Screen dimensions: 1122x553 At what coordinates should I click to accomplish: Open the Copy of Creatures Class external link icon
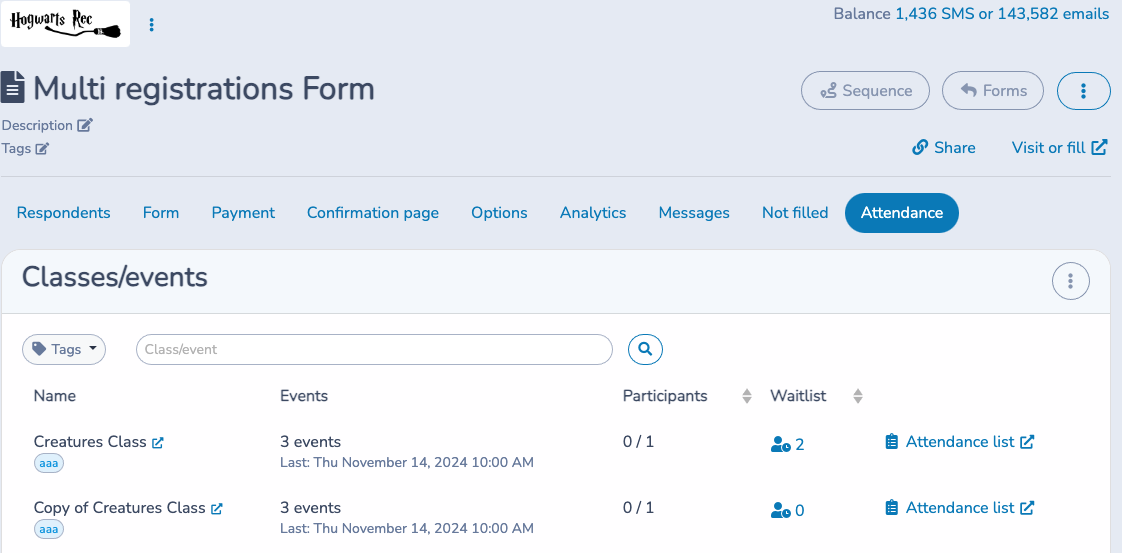coord(217,509)
